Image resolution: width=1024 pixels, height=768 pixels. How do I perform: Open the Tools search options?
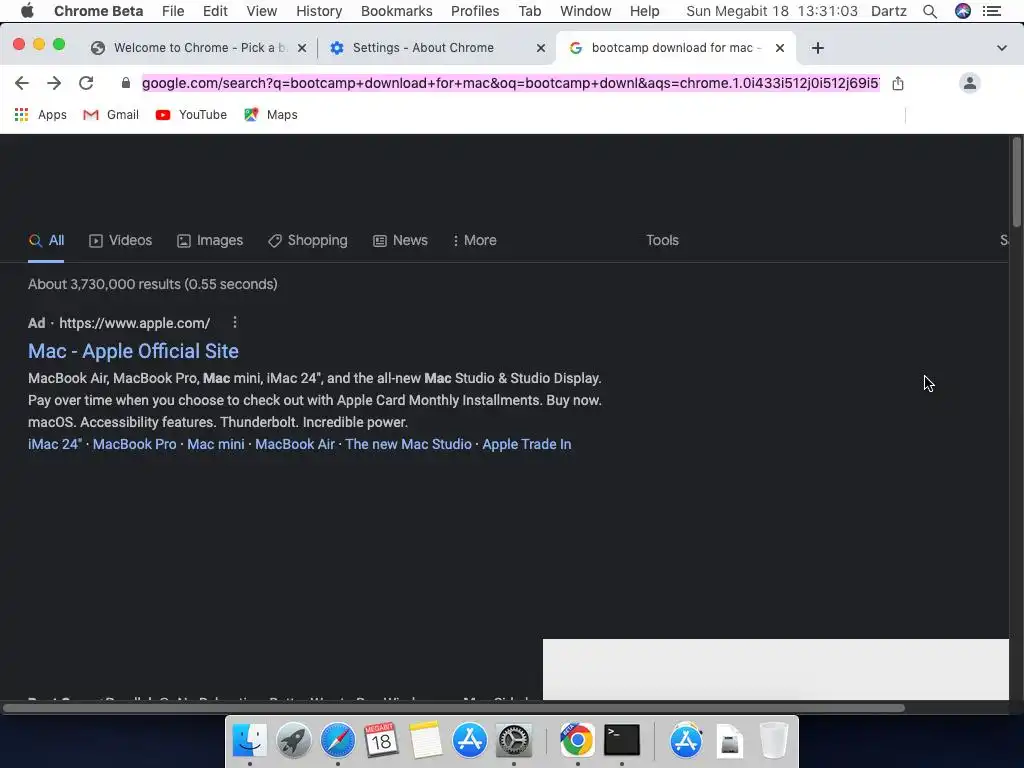pos(662,240)
